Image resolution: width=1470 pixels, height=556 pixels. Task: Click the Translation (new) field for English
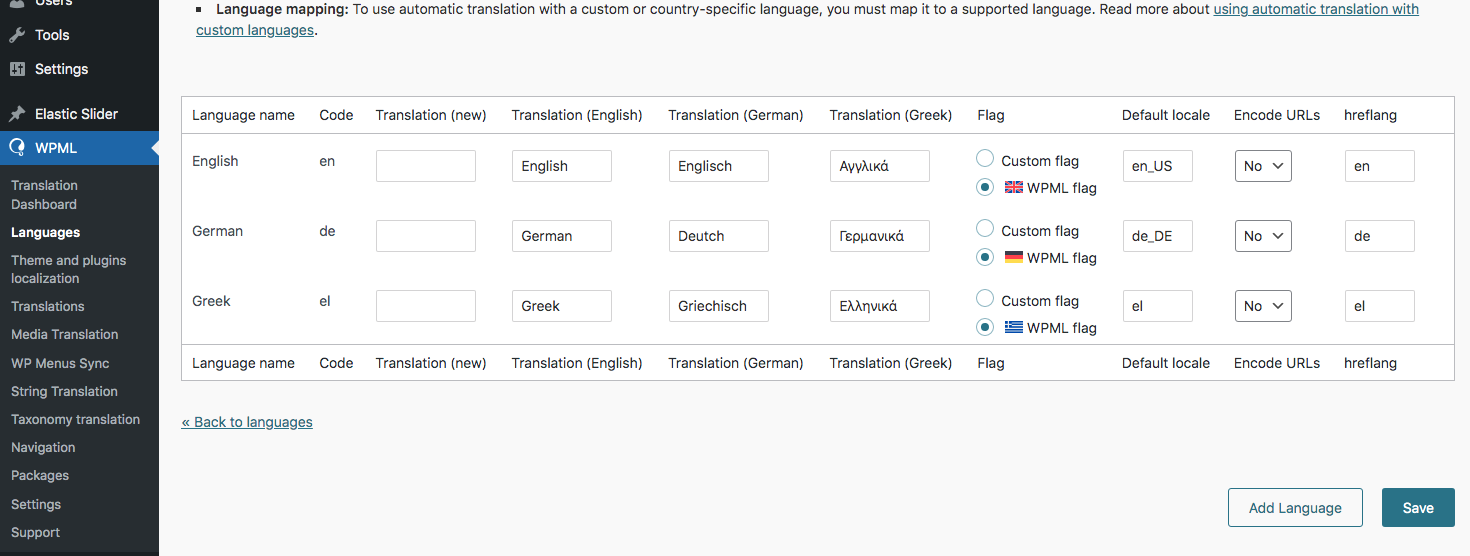coord(425,166)
